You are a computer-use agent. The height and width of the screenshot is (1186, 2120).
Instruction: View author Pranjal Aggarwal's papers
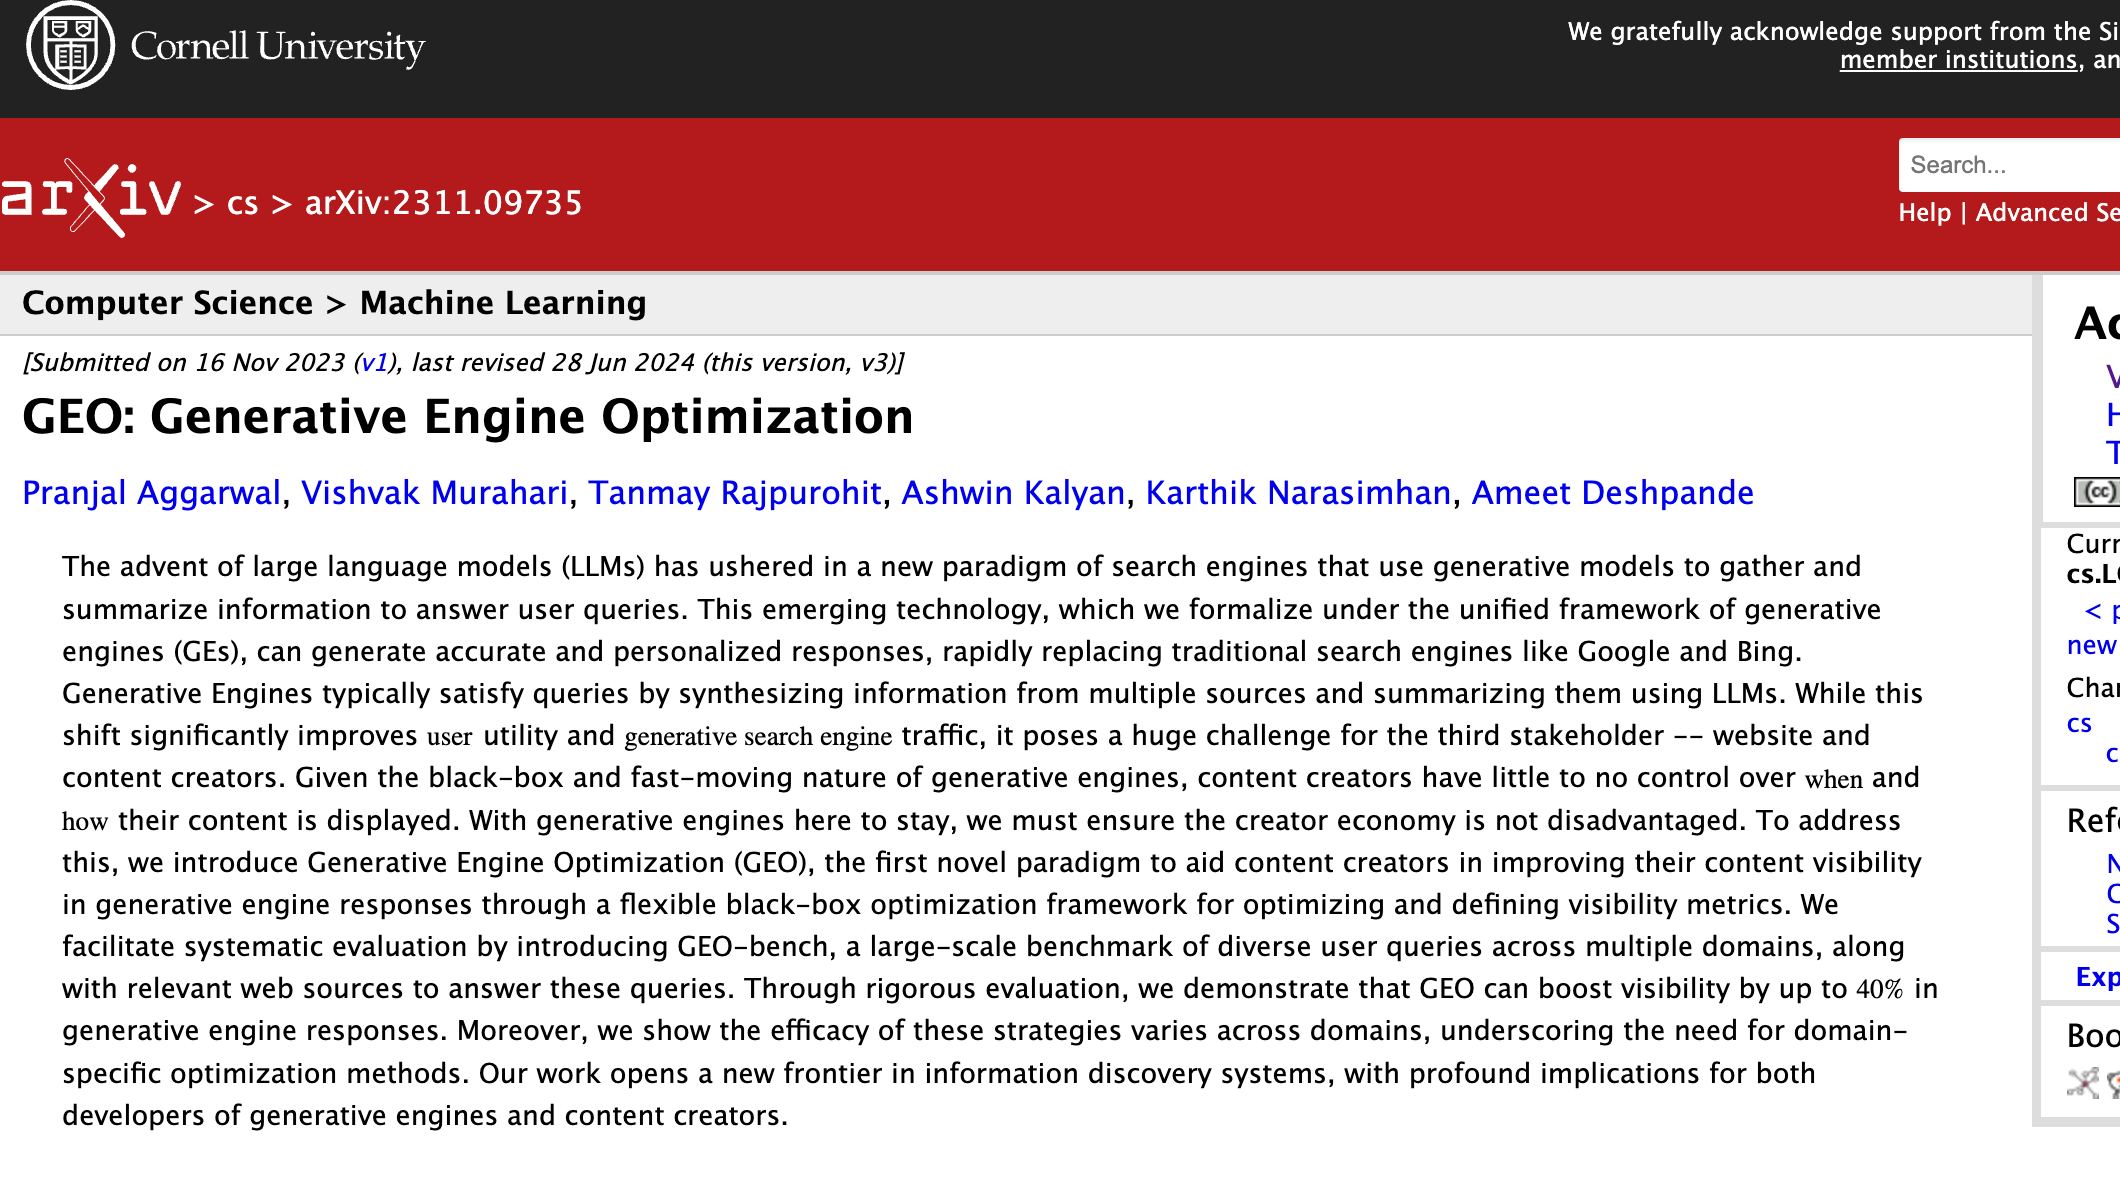152,493
